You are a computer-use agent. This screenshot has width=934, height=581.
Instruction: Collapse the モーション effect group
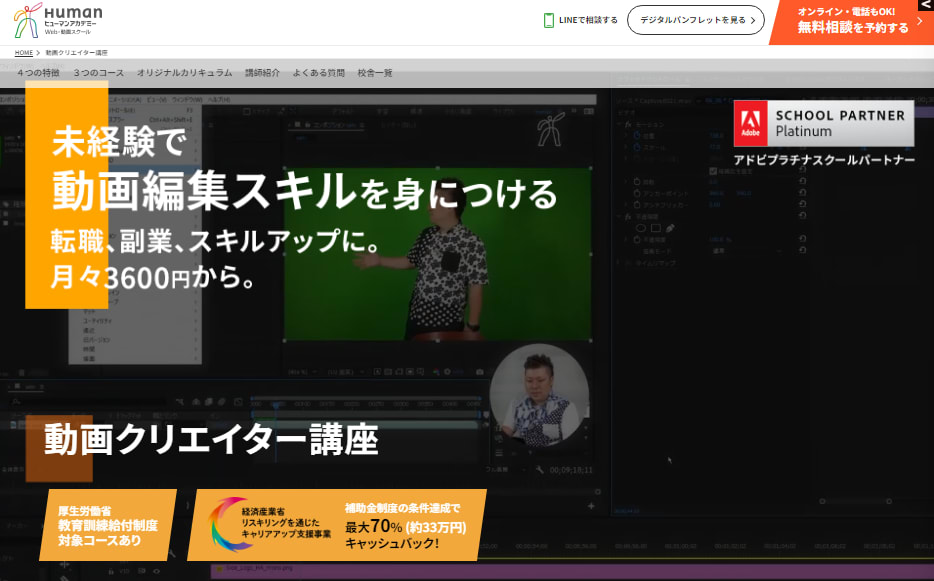point(619,124)
